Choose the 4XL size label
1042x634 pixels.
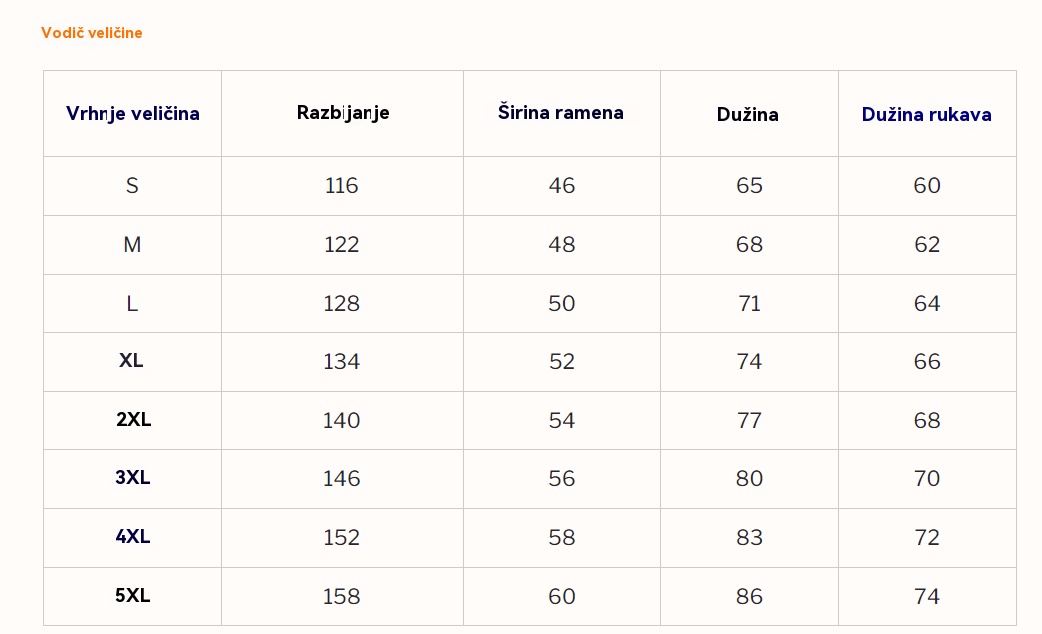(133, 537)
